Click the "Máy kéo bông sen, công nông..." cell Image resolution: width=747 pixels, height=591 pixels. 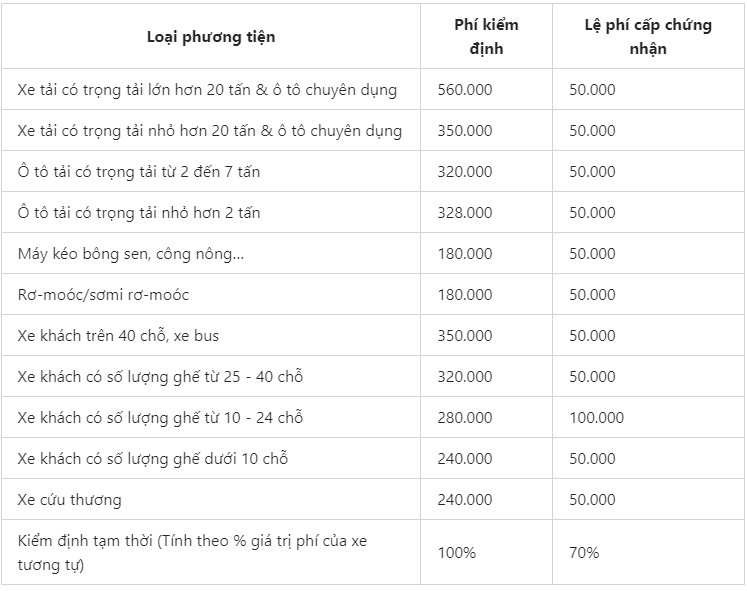pyautogui.click(x=131, y=254)
